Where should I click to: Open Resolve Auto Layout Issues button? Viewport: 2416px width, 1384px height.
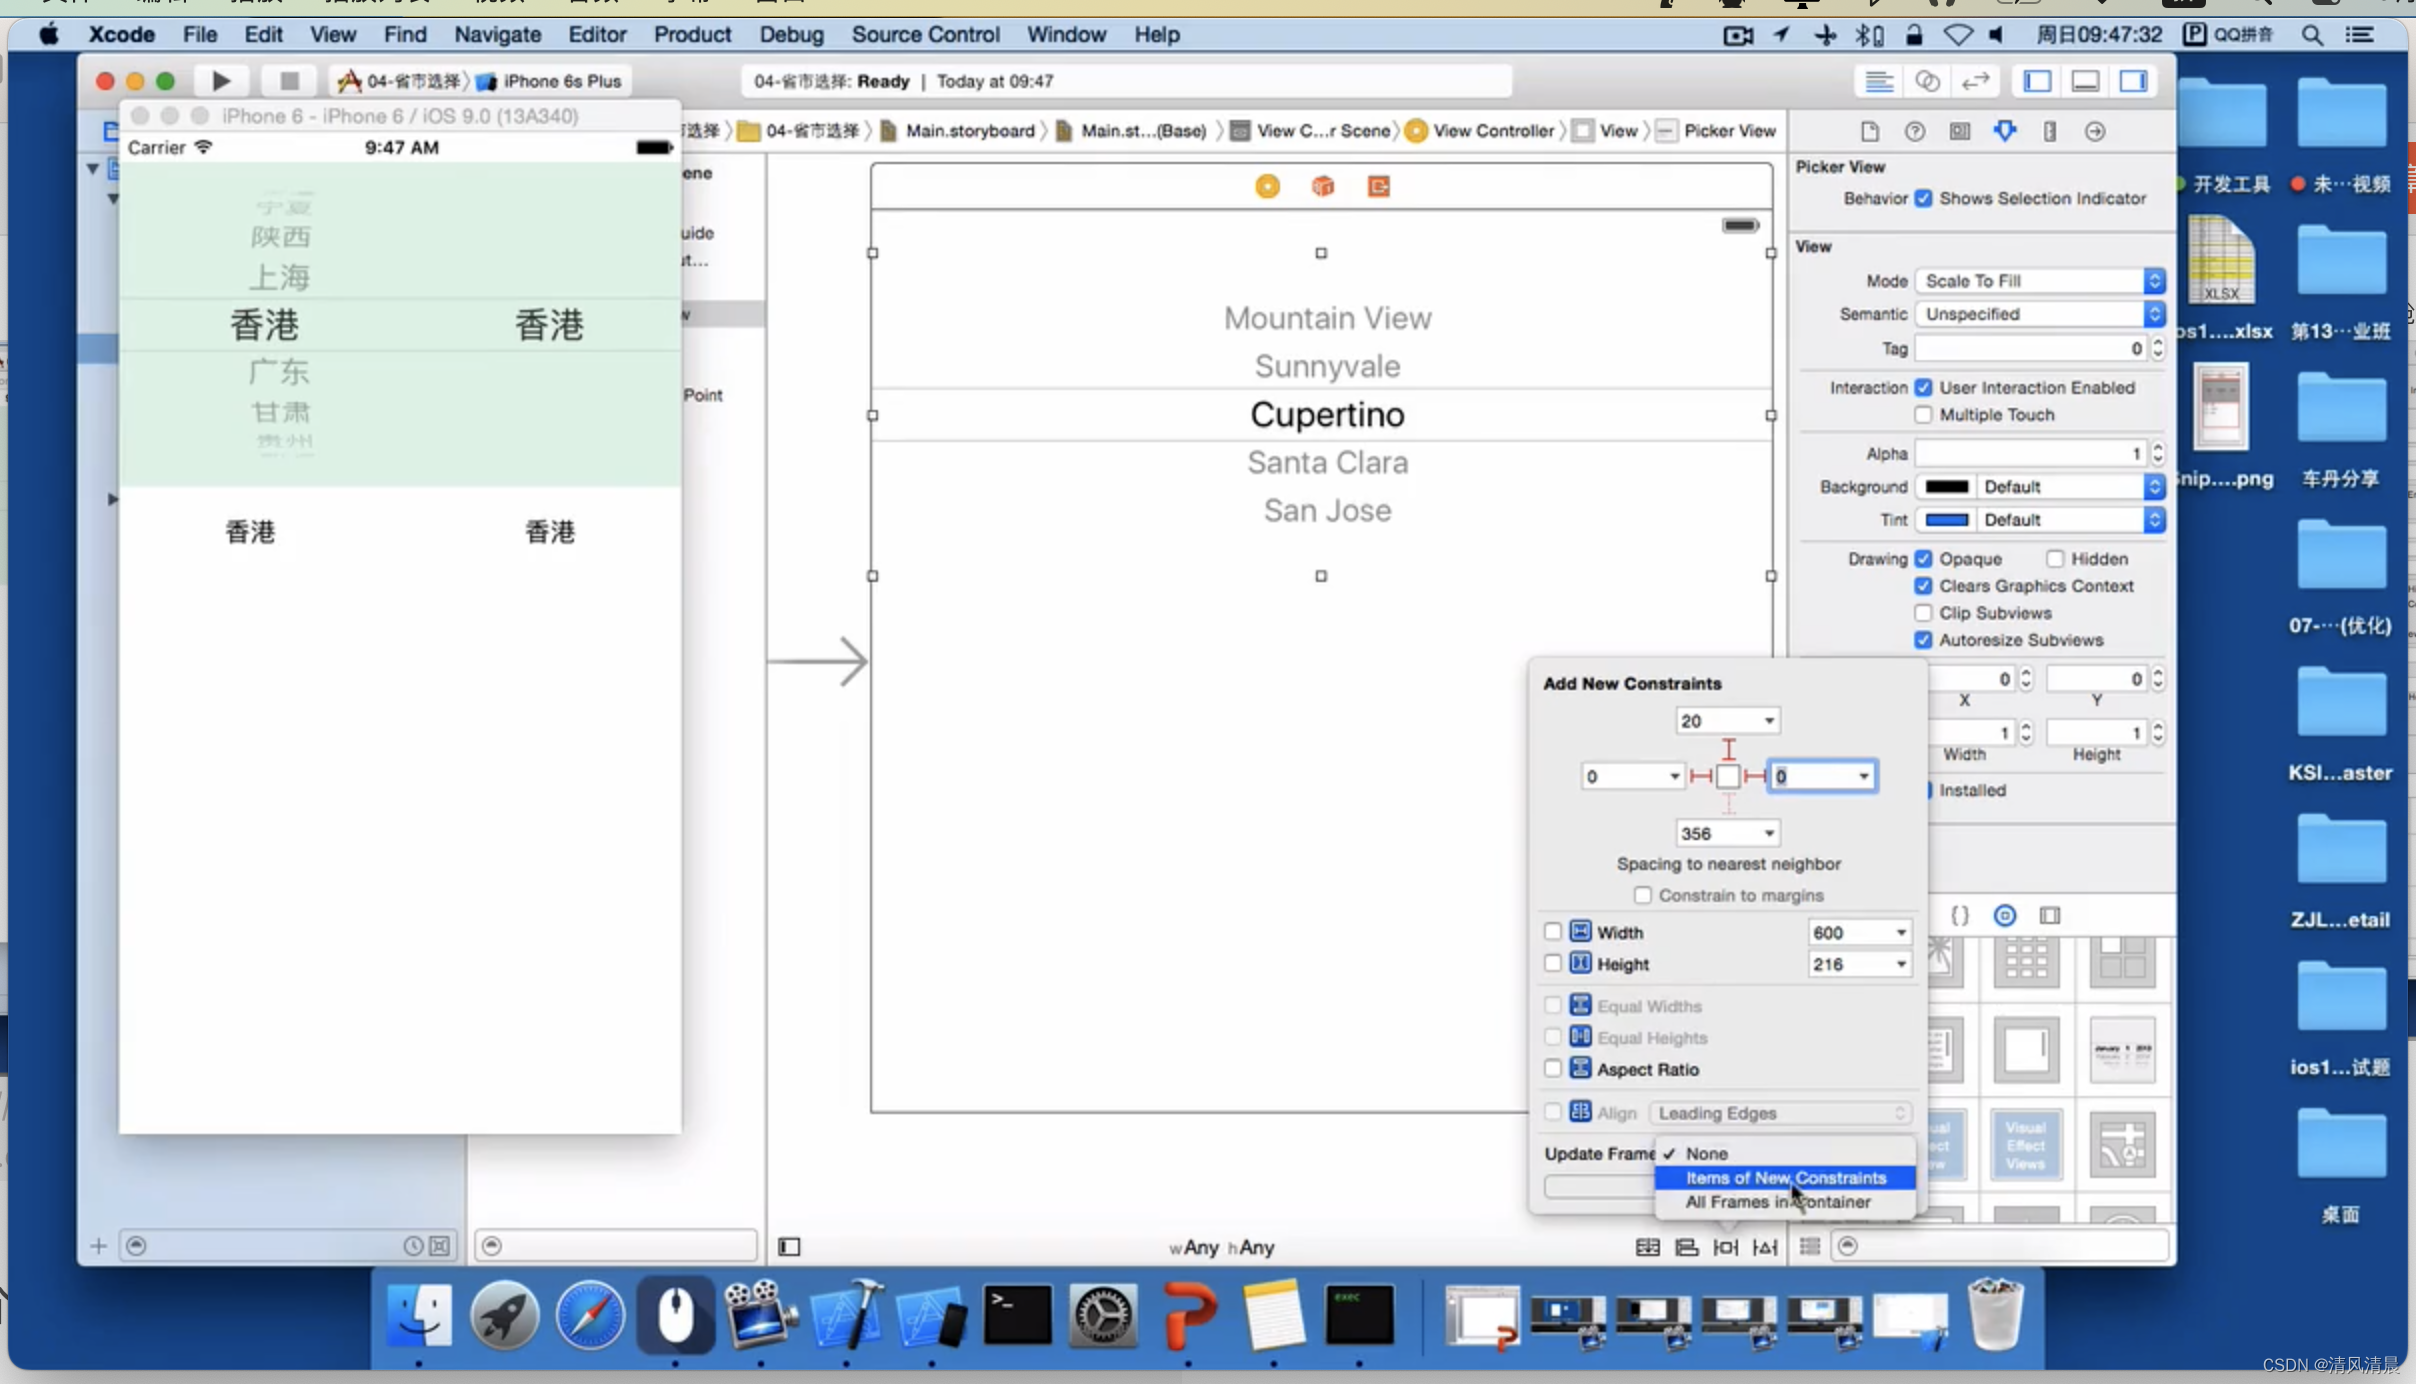(x=1765, y=1247)
